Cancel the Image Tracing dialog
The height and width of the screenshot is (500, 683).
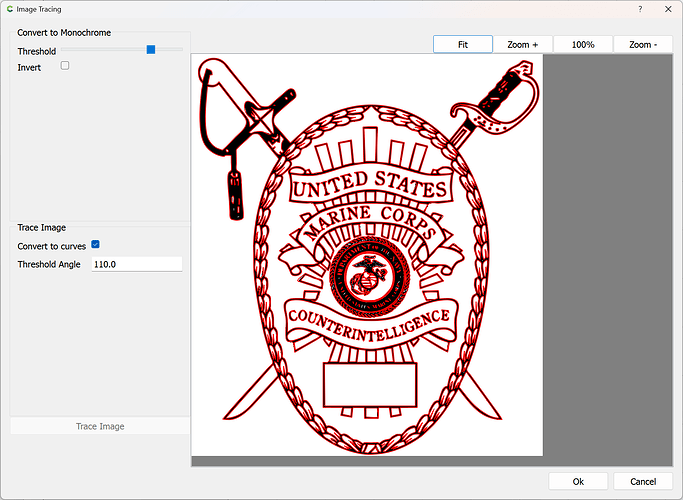[x=643, y=481]
